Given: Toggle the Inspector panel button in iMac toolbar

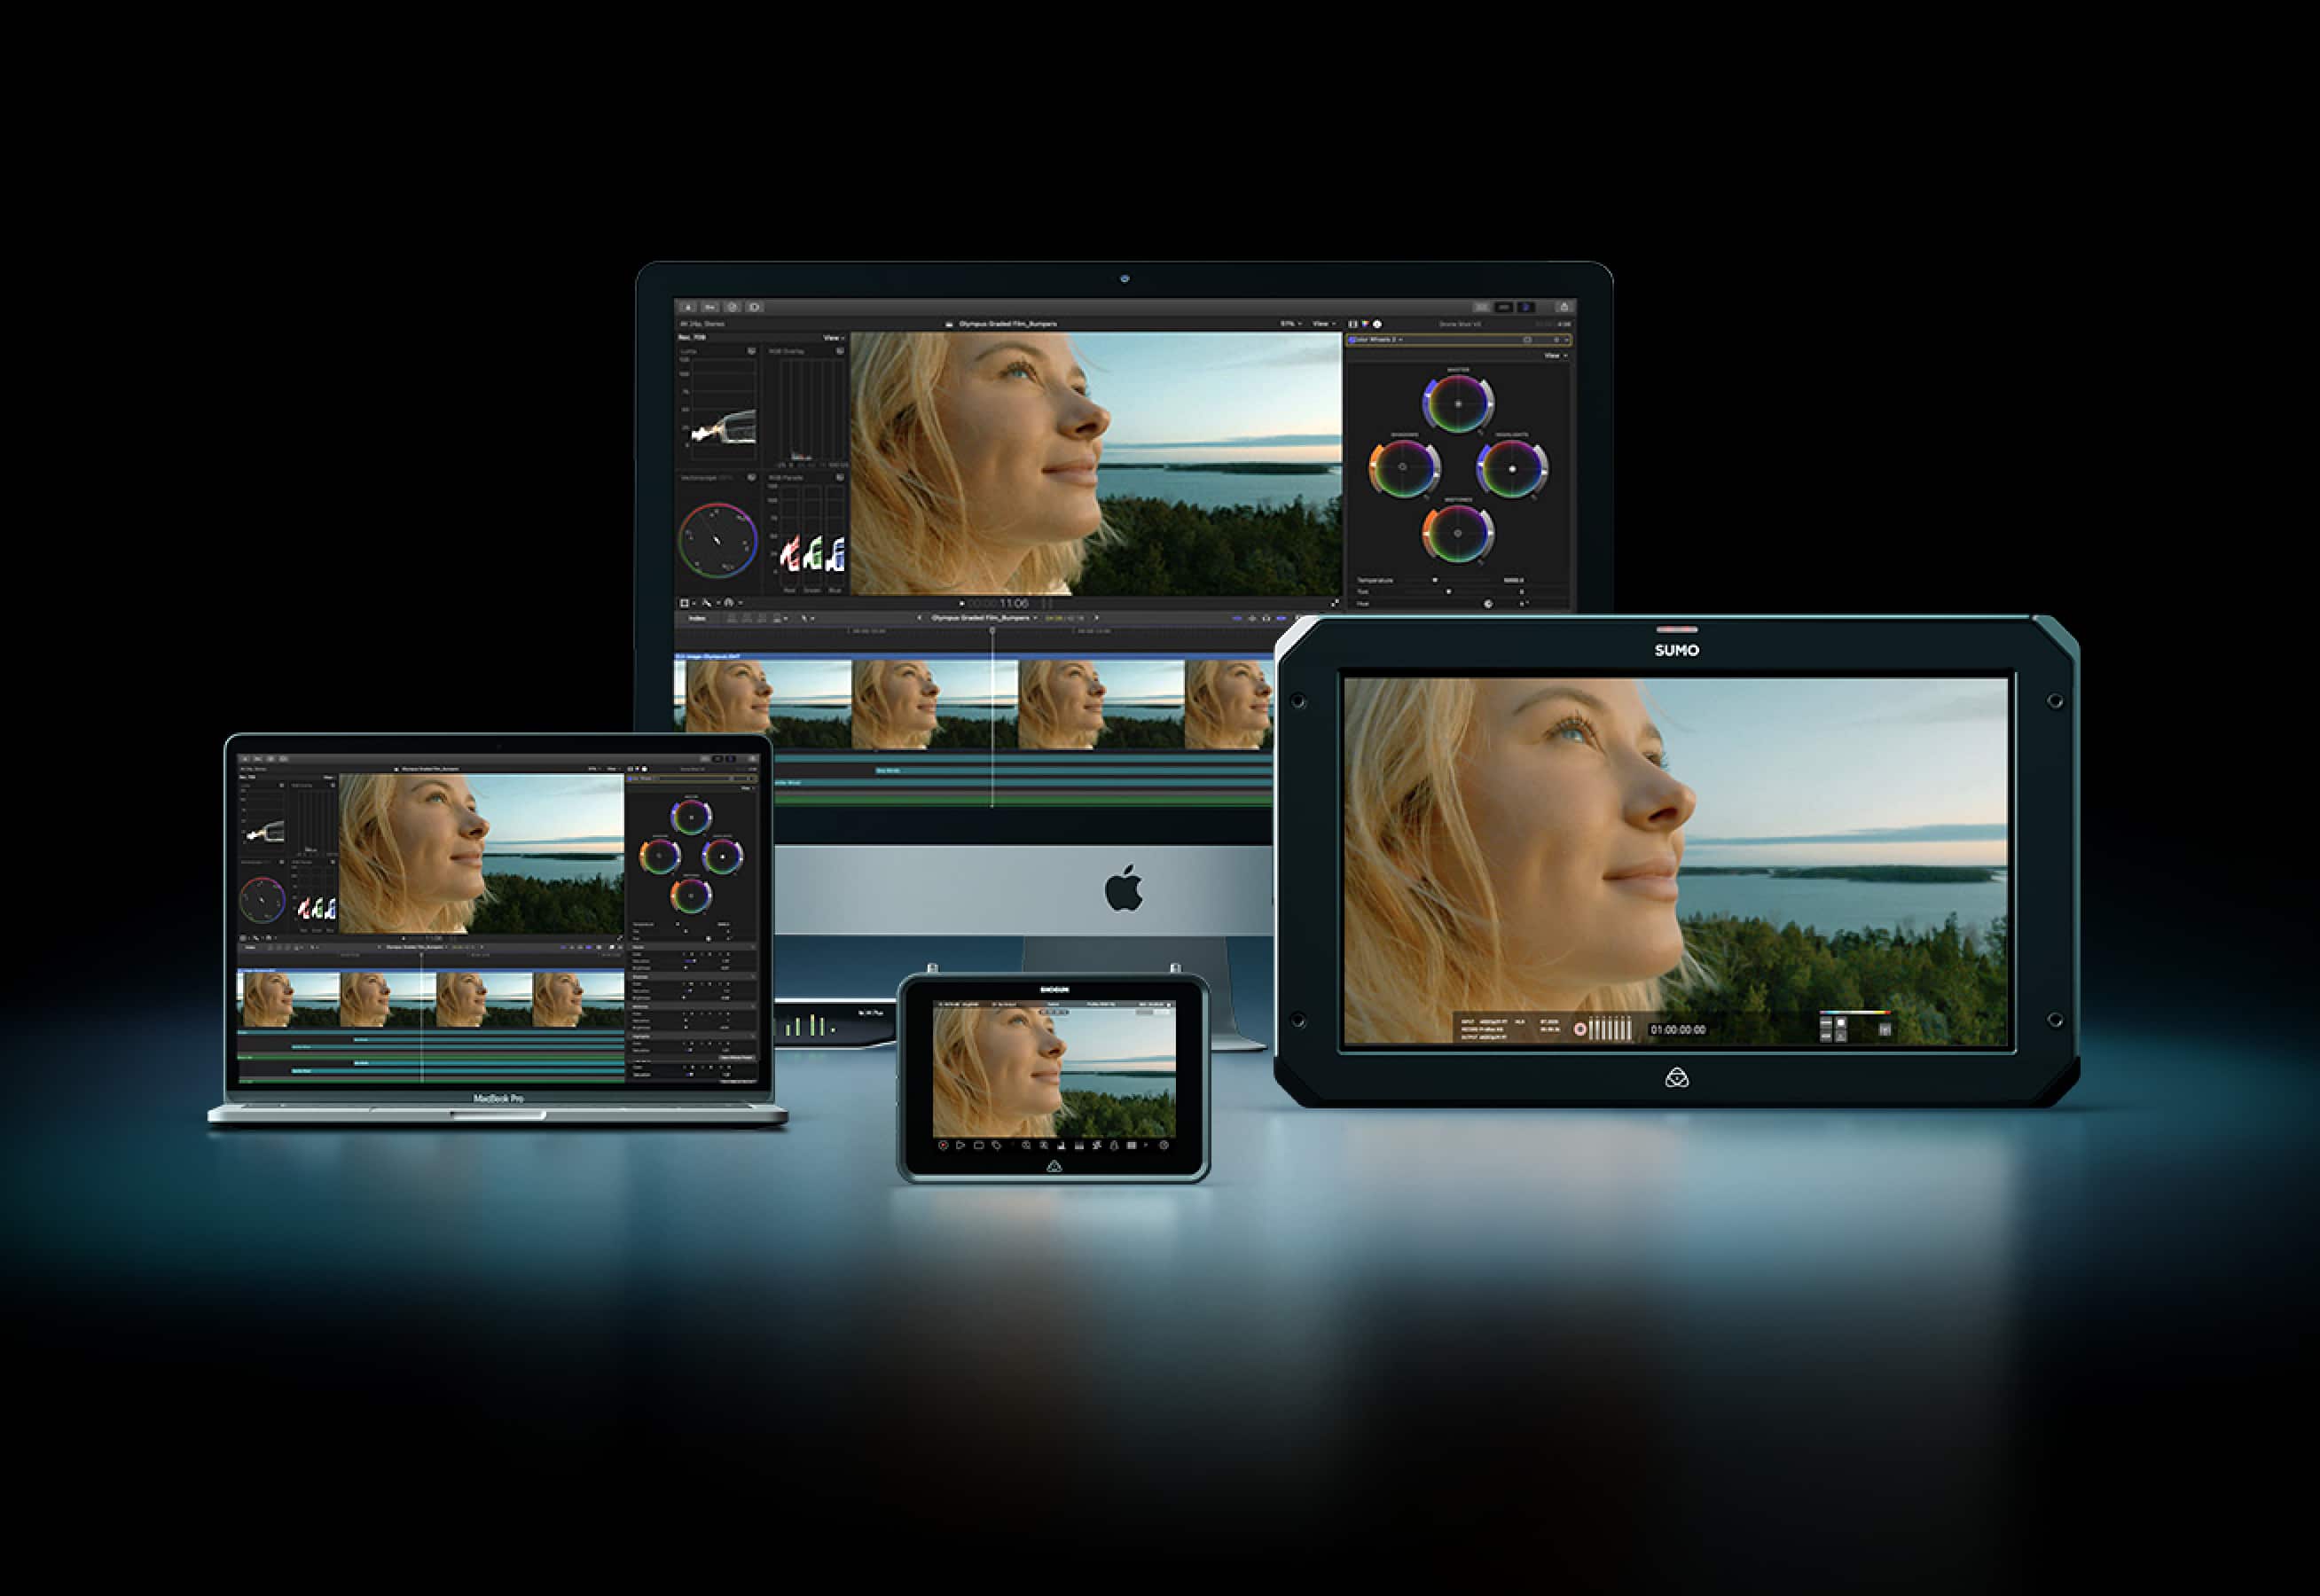Looking at the screenshot, I should 1526,307.
